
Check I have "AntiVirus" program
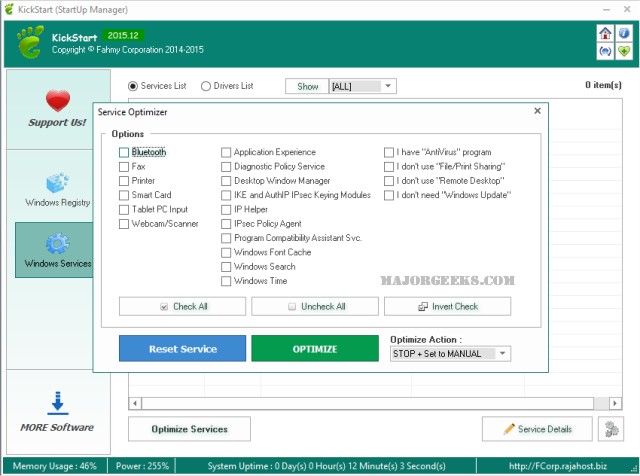tap(389, 152)
